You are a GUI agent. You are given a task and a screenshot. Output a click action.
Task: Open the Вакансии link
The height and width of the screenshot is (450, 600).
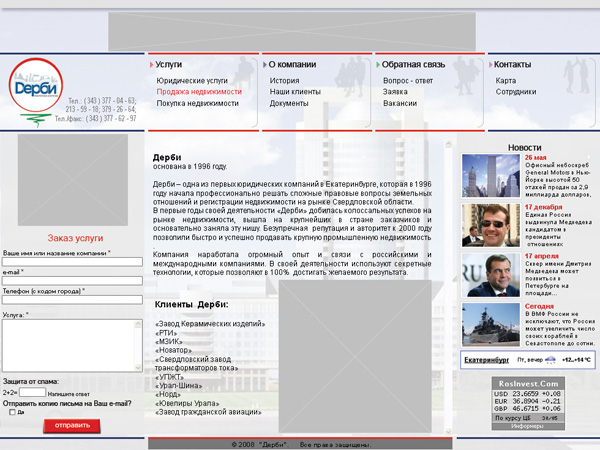[400, 103]
